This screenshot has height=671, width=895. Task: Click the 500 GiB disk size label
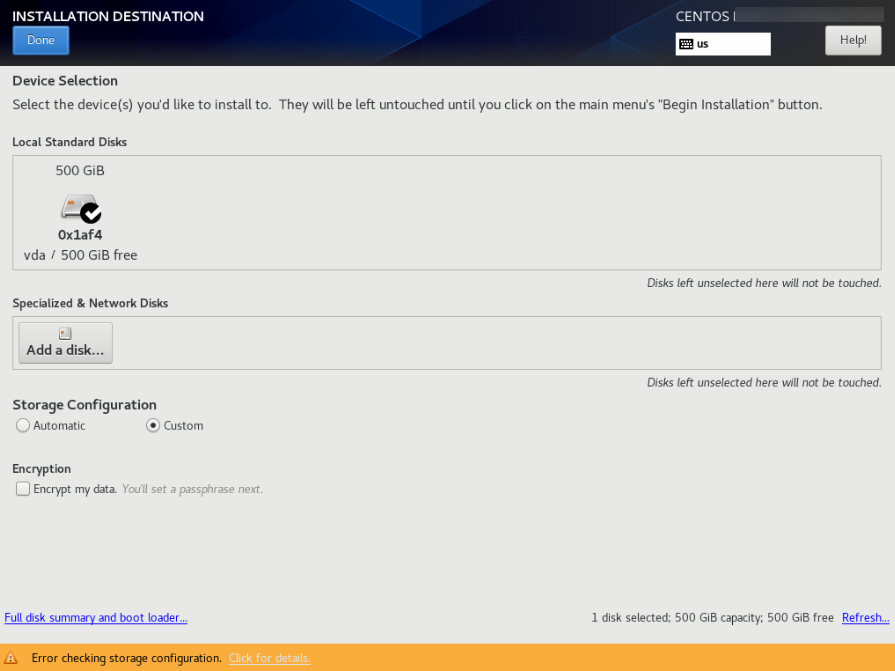coord(80,171)
